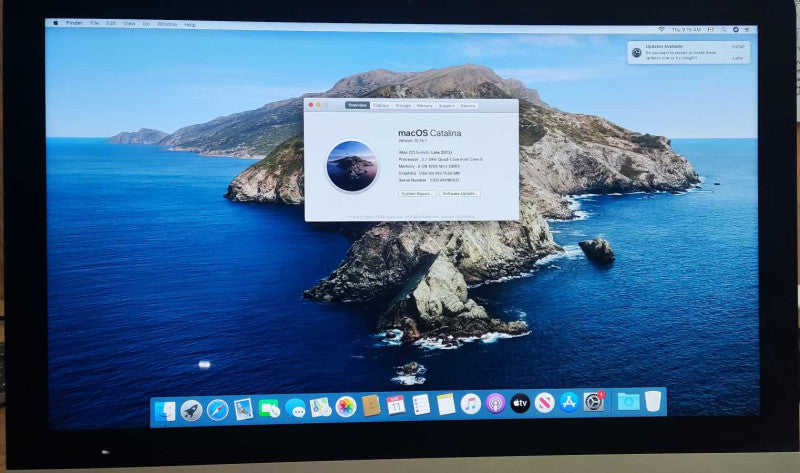800x473 pixels.
Task: Open Contacts brown book in Dock
Action: point(371,406)
